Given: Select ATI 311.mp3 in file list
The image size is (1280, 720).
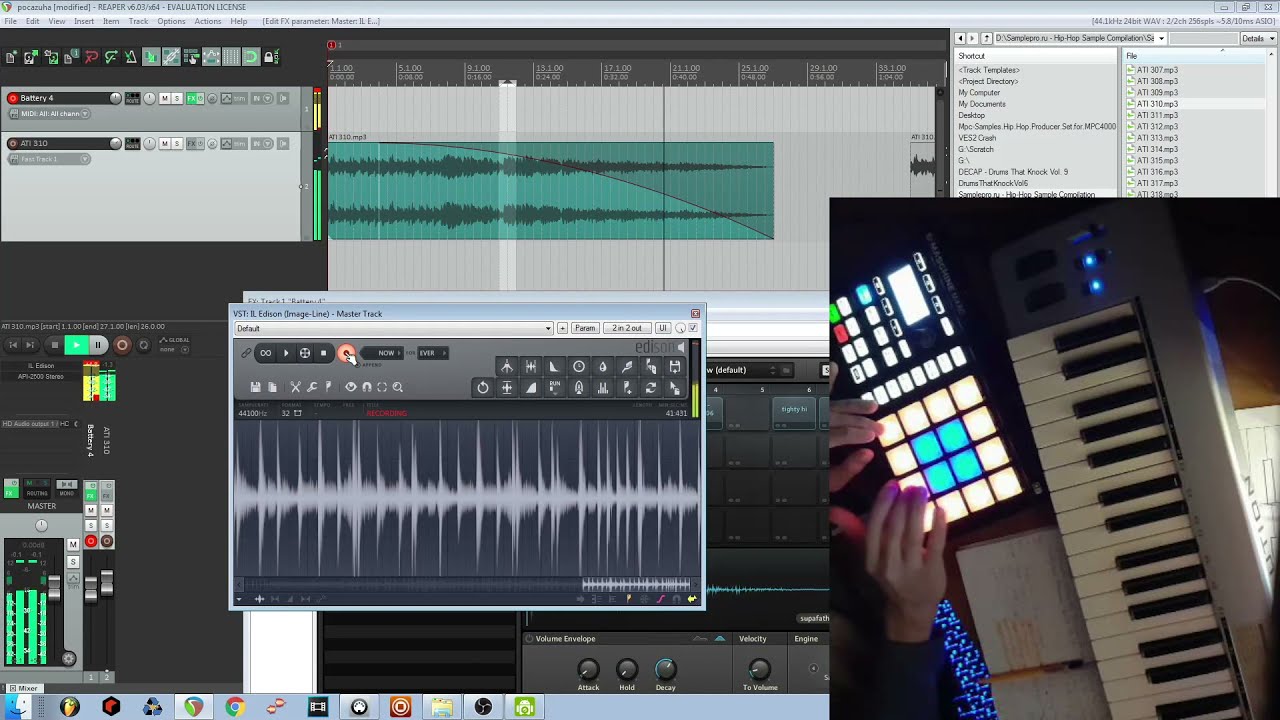Looking at the screenshot, I should coord(1157,115).
